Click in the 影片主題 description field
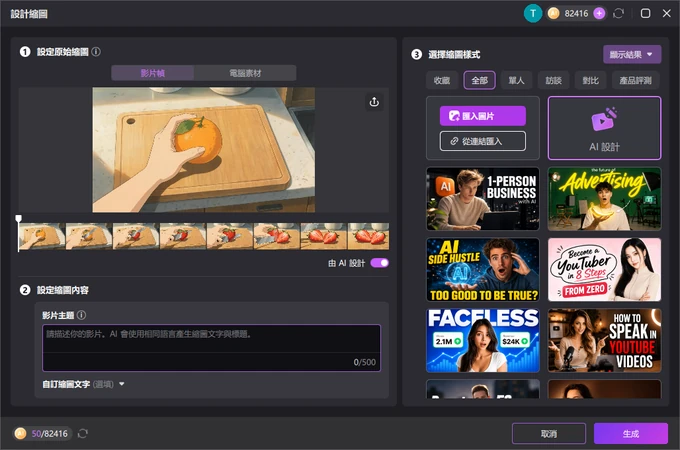 (212, 348)
